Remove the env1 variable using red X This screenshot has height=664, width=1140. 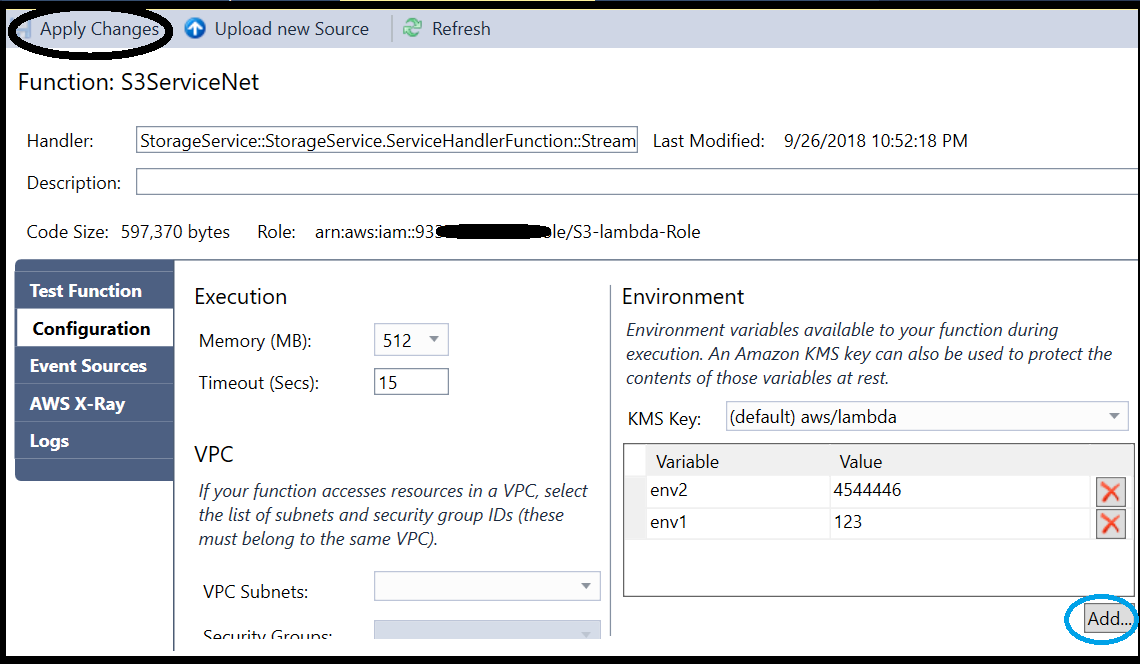[1110, 523]
